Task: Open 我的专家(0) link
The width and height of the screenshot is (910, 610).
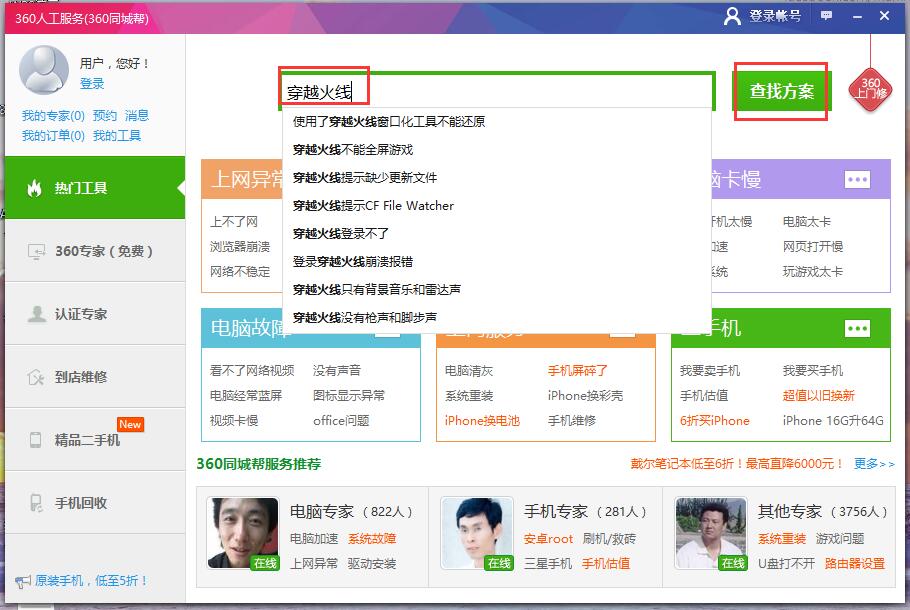Action: [53, 115]
